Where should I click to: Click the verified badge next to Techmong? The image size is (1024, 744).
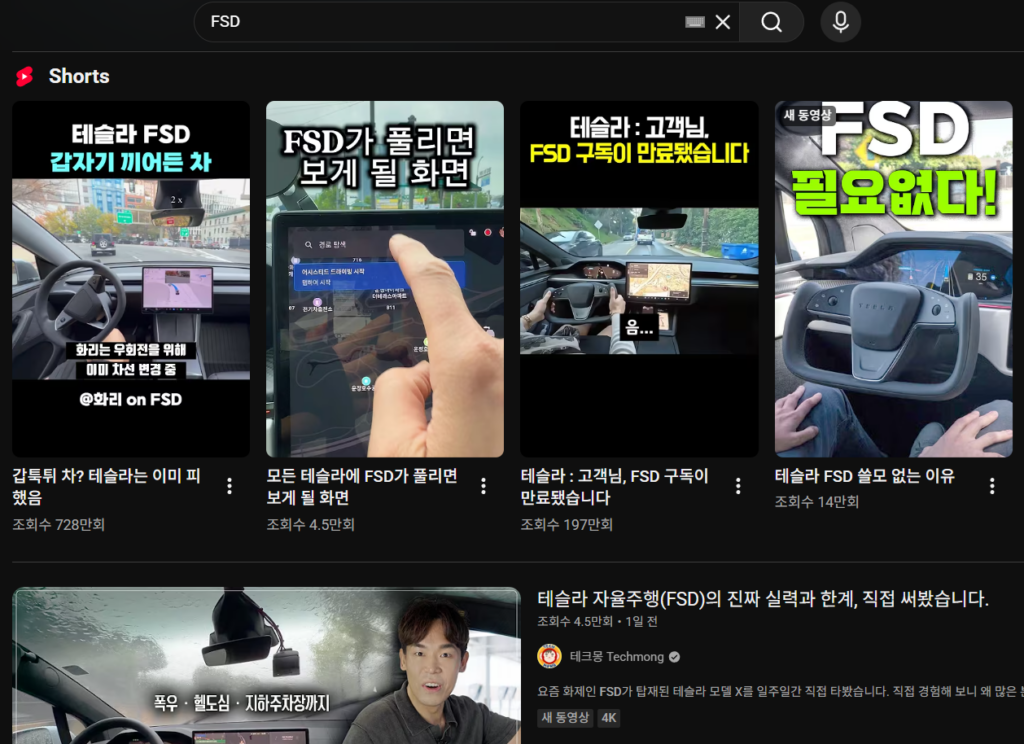pos(675,657)
